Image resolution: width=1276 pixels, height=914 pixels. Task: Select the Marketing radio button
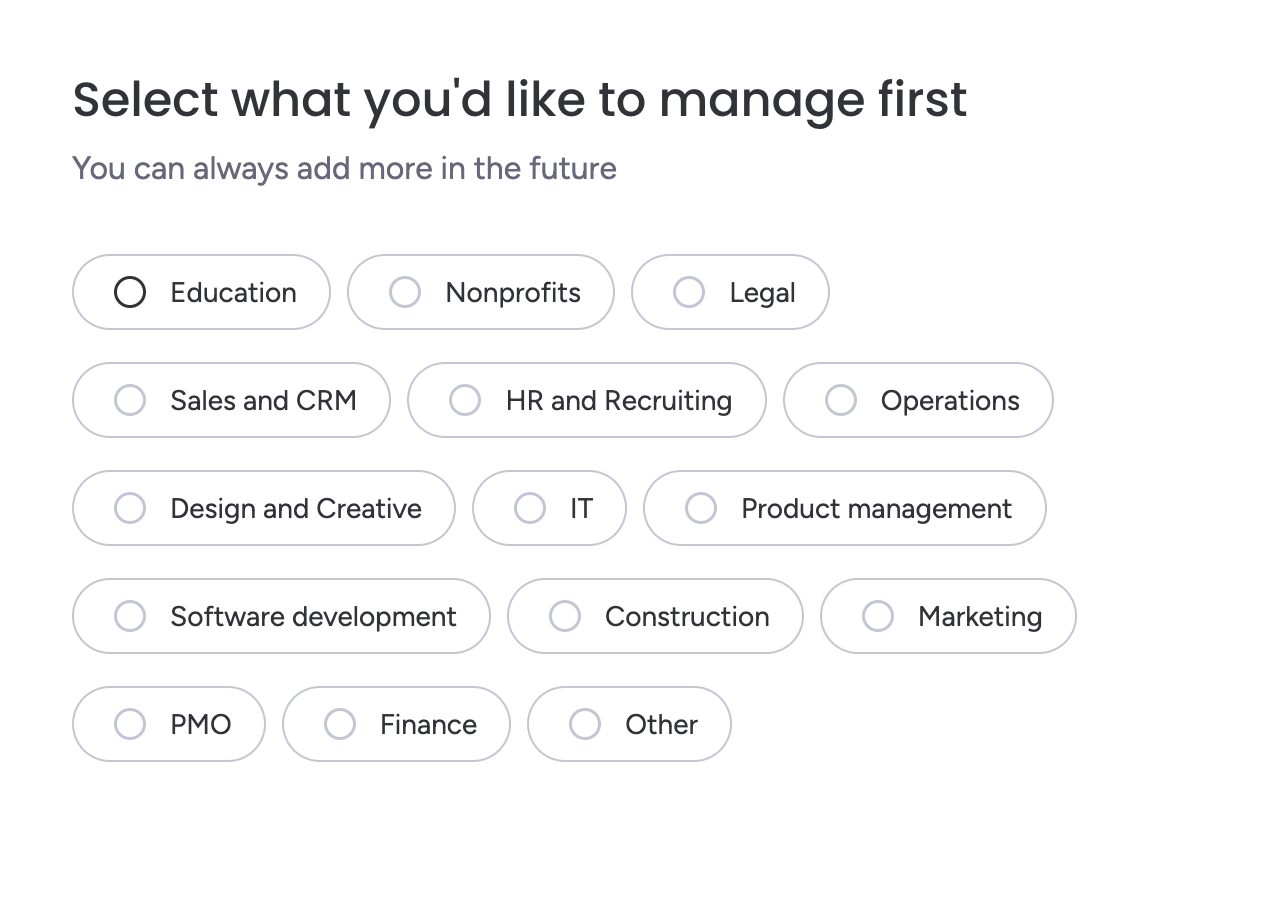pyautogui.click(x=878, y=616)
